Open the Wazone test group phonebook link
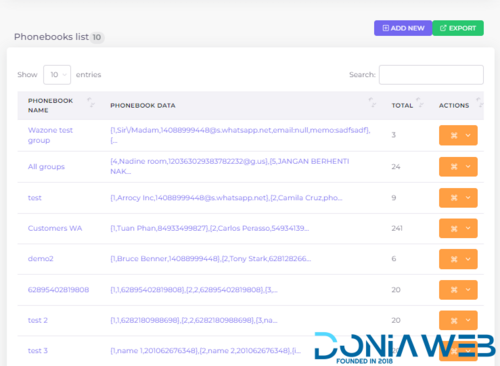Image resolution: width=500 pixels, height=366 pixels. point(50,135)
